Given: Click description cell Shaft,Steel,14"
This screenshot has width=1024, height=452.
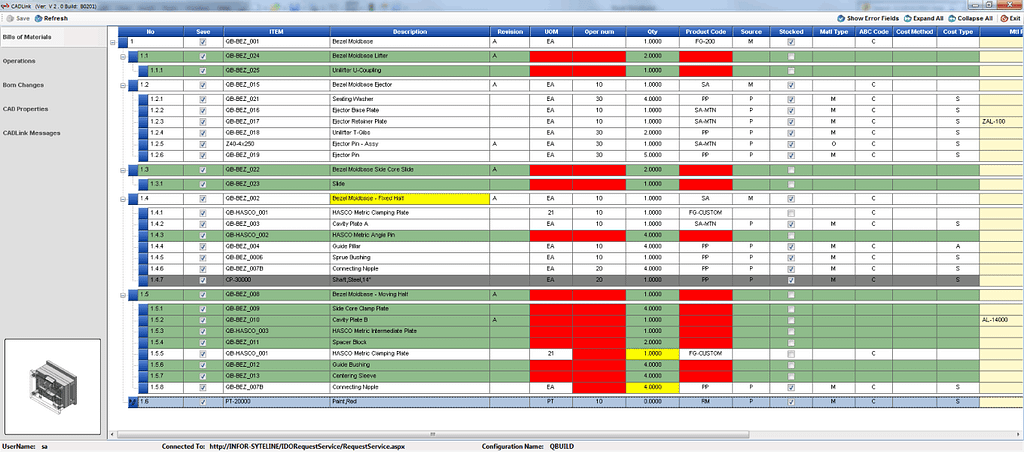Looking at the screenshot, I should pos(410,280).
